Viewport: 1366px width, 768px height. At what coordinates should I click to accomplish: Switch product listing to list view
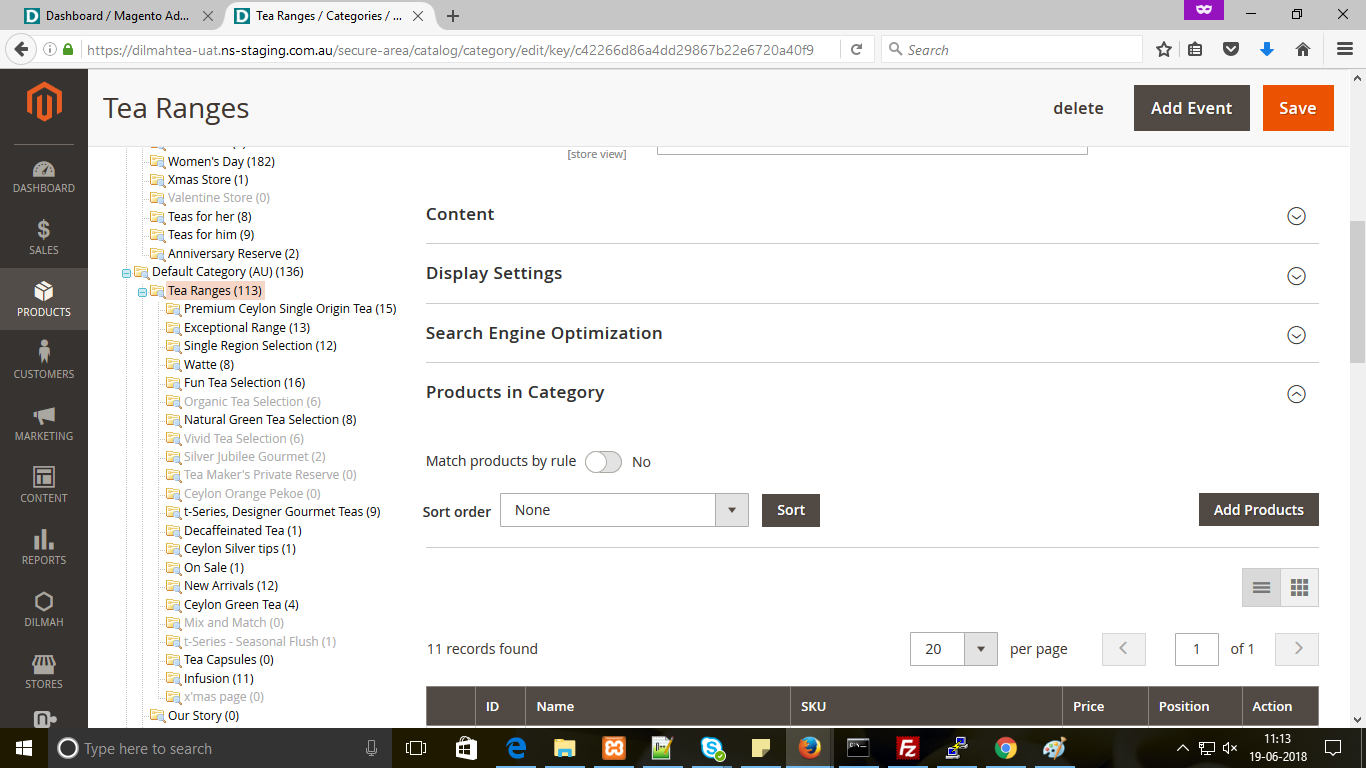coord(1261,587)
